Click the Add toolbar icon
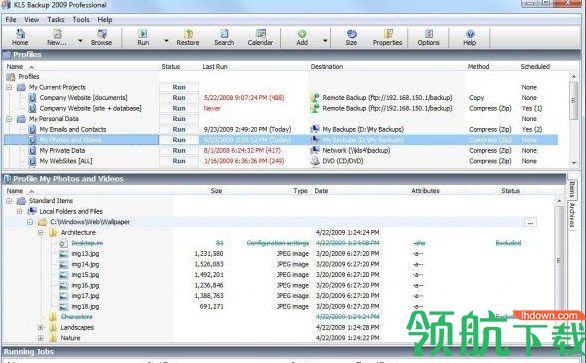The width and height of the screenshot is (586, 363). pyautogui.click(x=302, y=38)
